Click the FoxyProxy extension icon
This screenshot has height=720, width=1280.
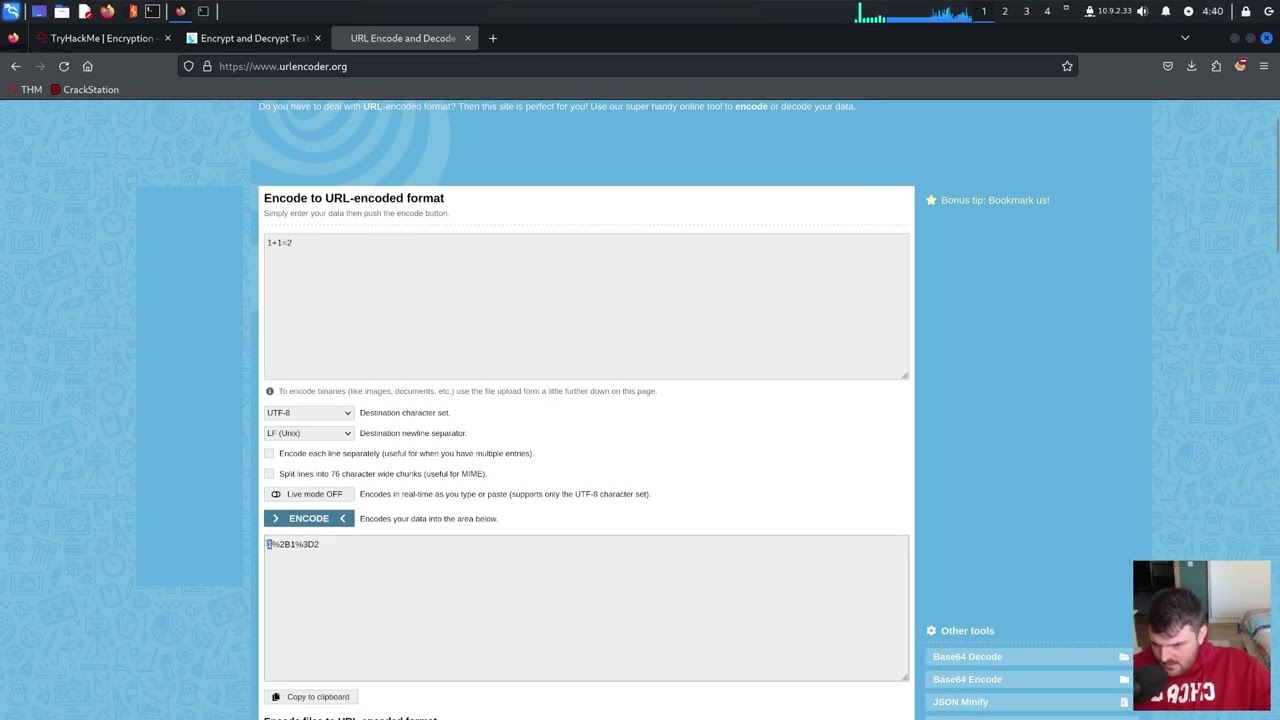pos(1240,66)
